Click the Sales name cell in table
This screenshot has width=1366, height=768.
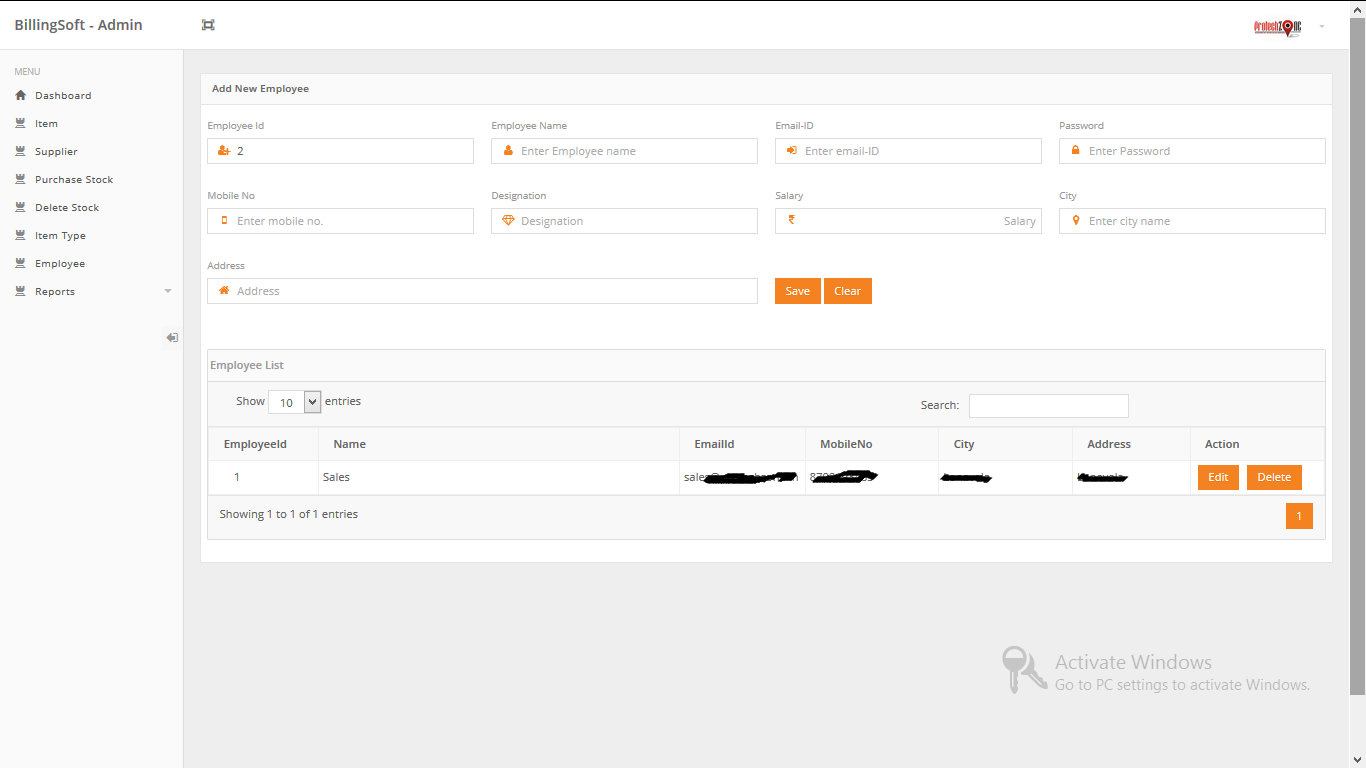pyautogui.click(x=499, y=477)
